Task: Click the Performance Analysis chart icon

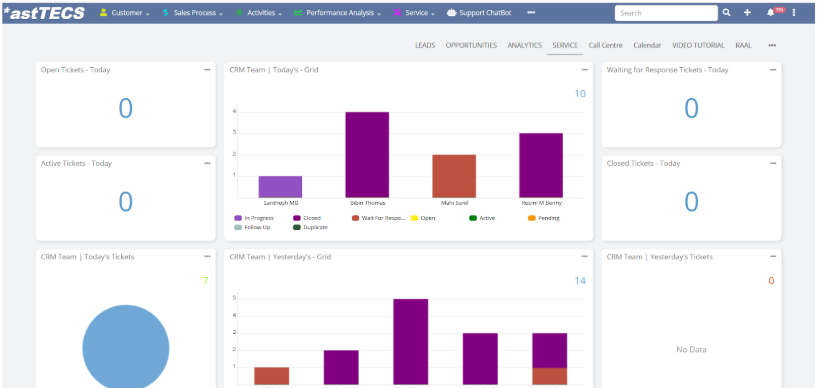Action: 298,13
